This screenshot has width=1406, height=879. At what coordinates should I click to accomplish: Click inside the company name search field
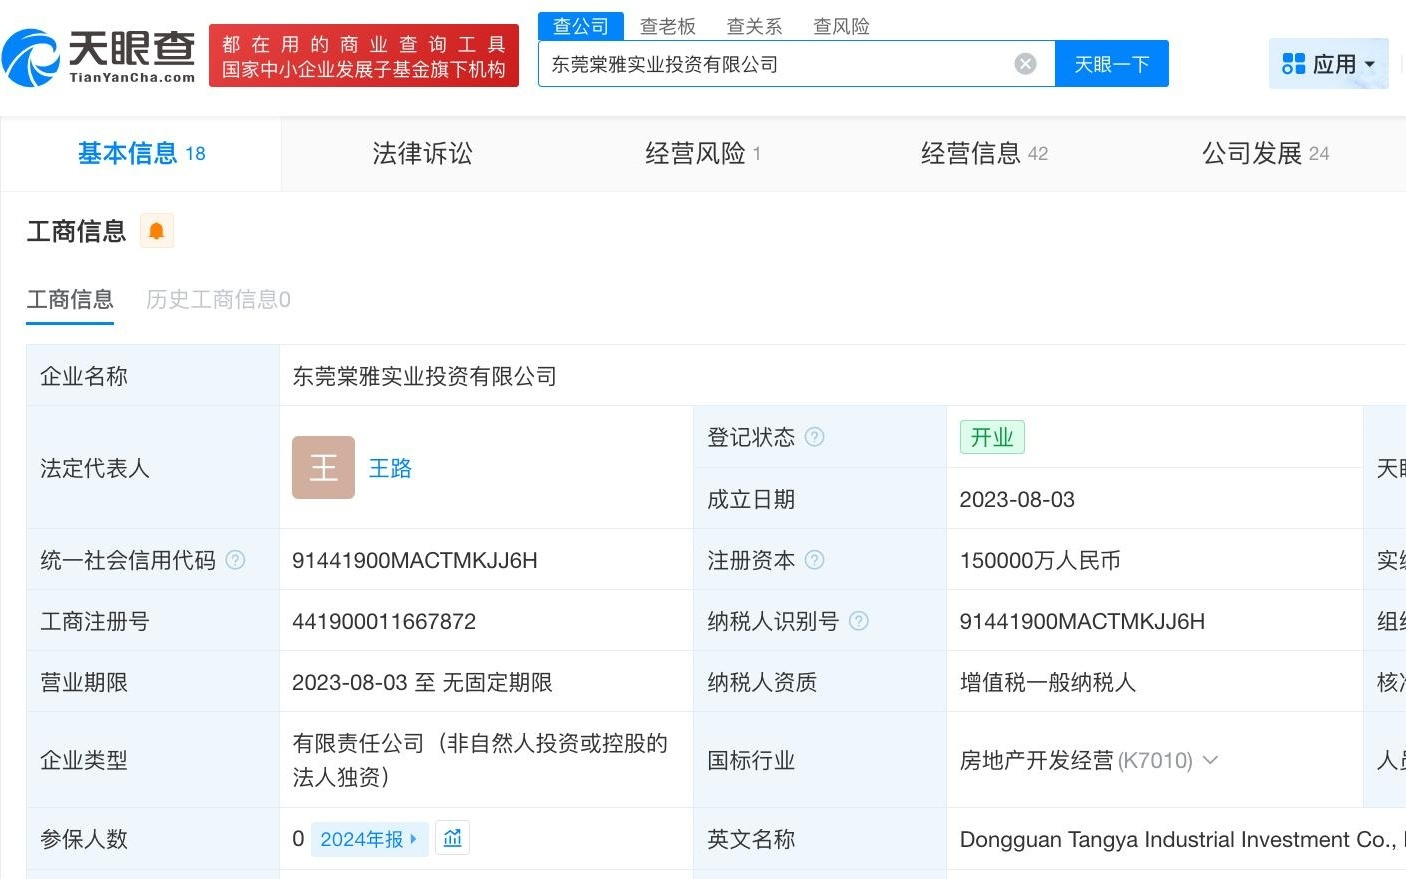click(780, 63)
